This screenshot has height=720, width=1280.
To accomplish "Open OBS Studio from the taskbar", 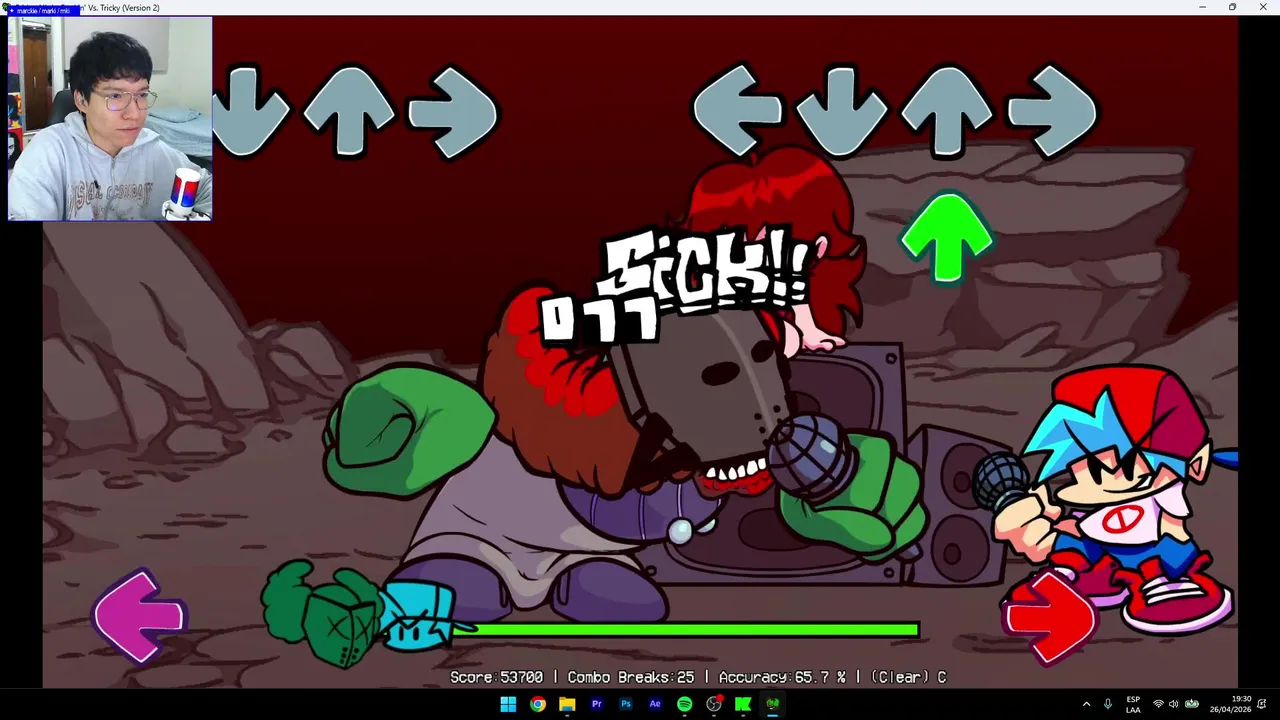I will click(x=714, y=704).
